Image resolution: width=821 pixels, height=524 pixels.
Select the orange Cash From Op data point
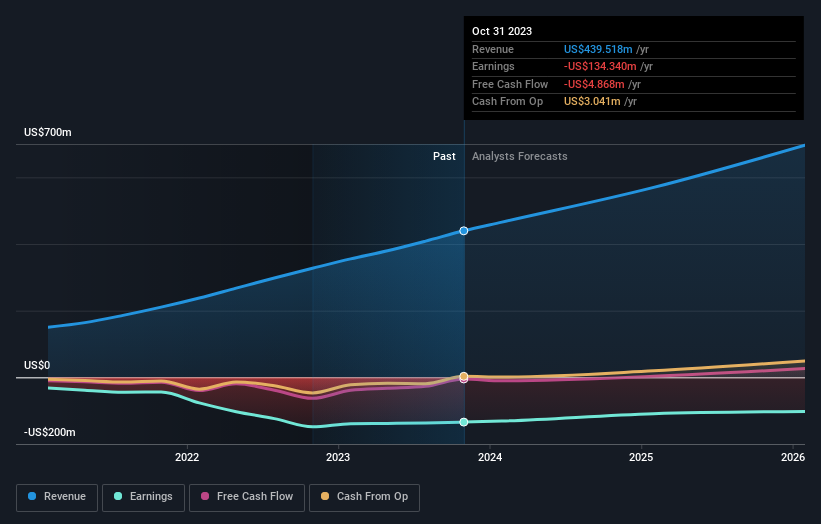click(x=464, y=376)
